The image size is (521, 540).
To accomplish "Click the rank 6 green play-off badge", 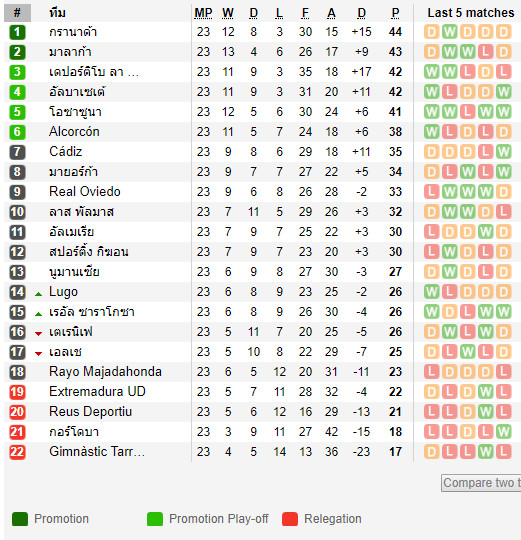I will pos(17,132).
